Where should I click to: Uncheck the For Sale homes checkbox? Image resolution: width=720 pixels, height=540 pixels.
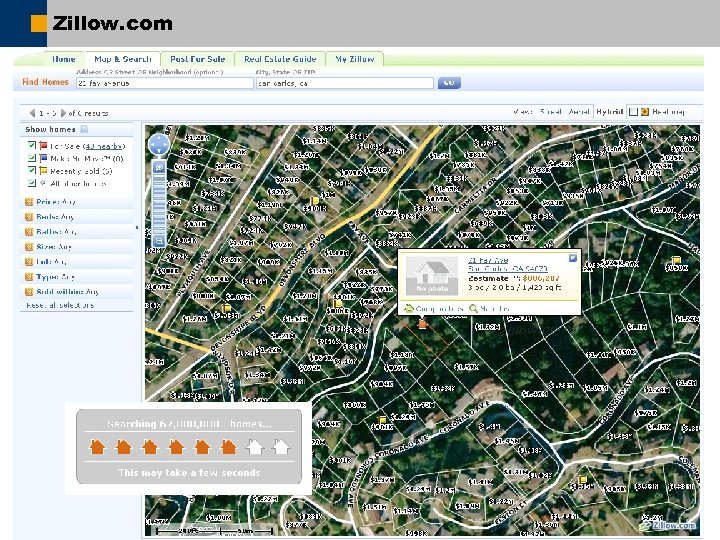point(32,146)
